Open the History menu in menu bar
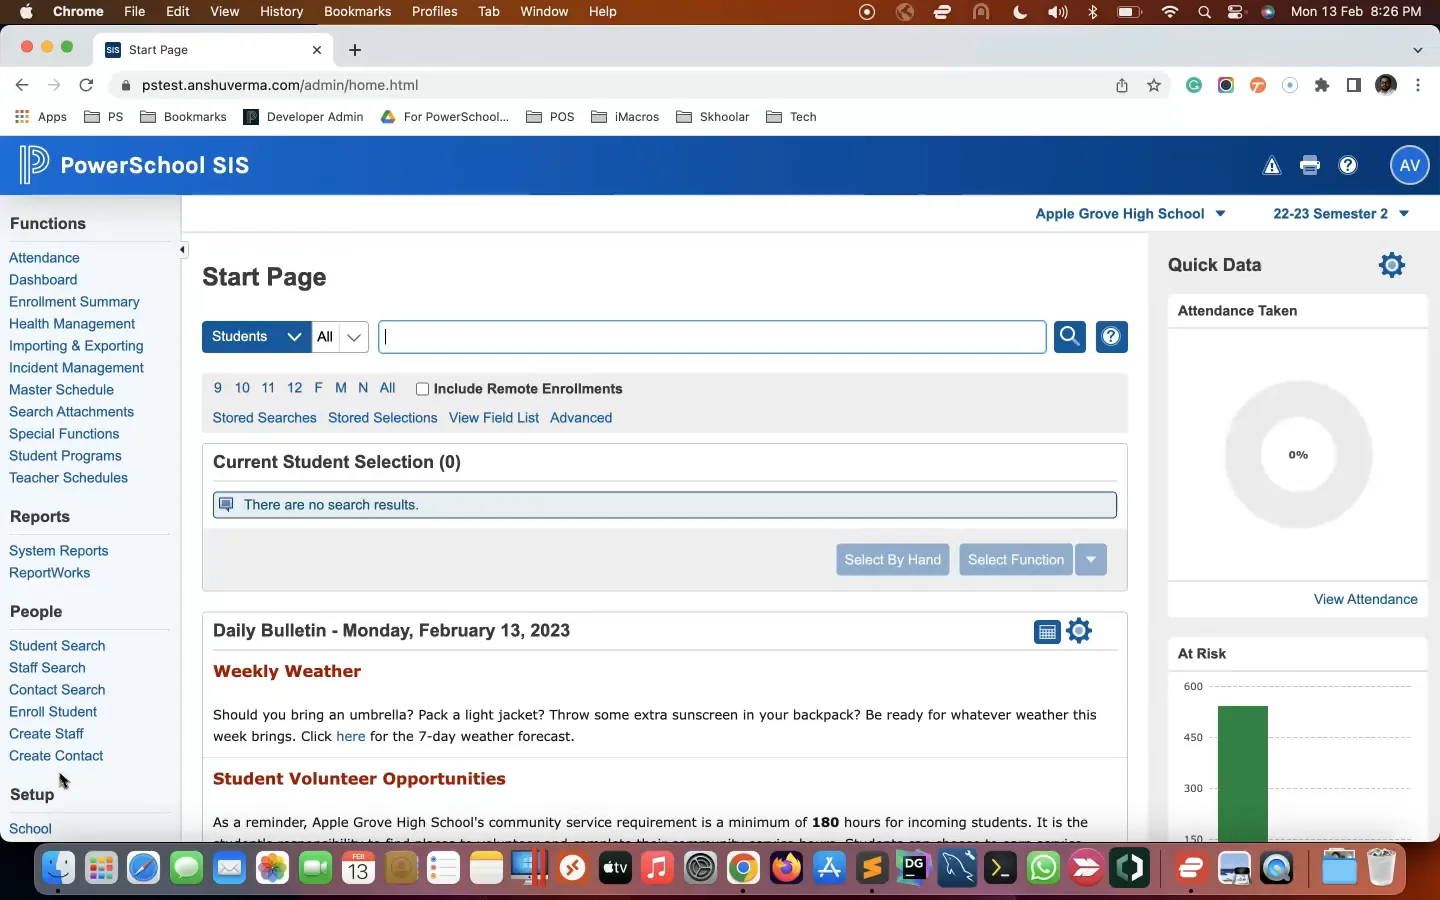1440x900 pixels. point(281,12)
